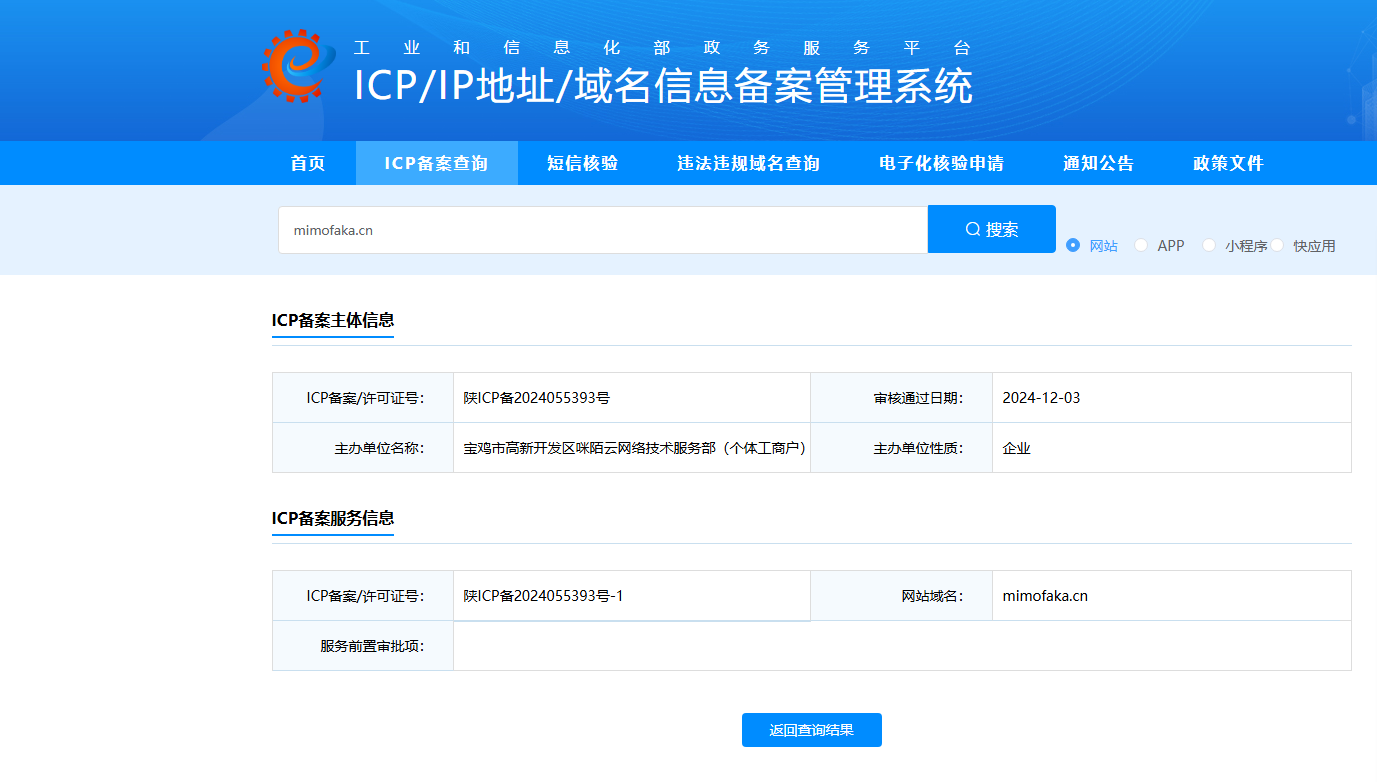Screen dimensions: 1377x782
Task: Click the 网站域名 label cell
Action: pyautogui.click(x=901, y=596)
